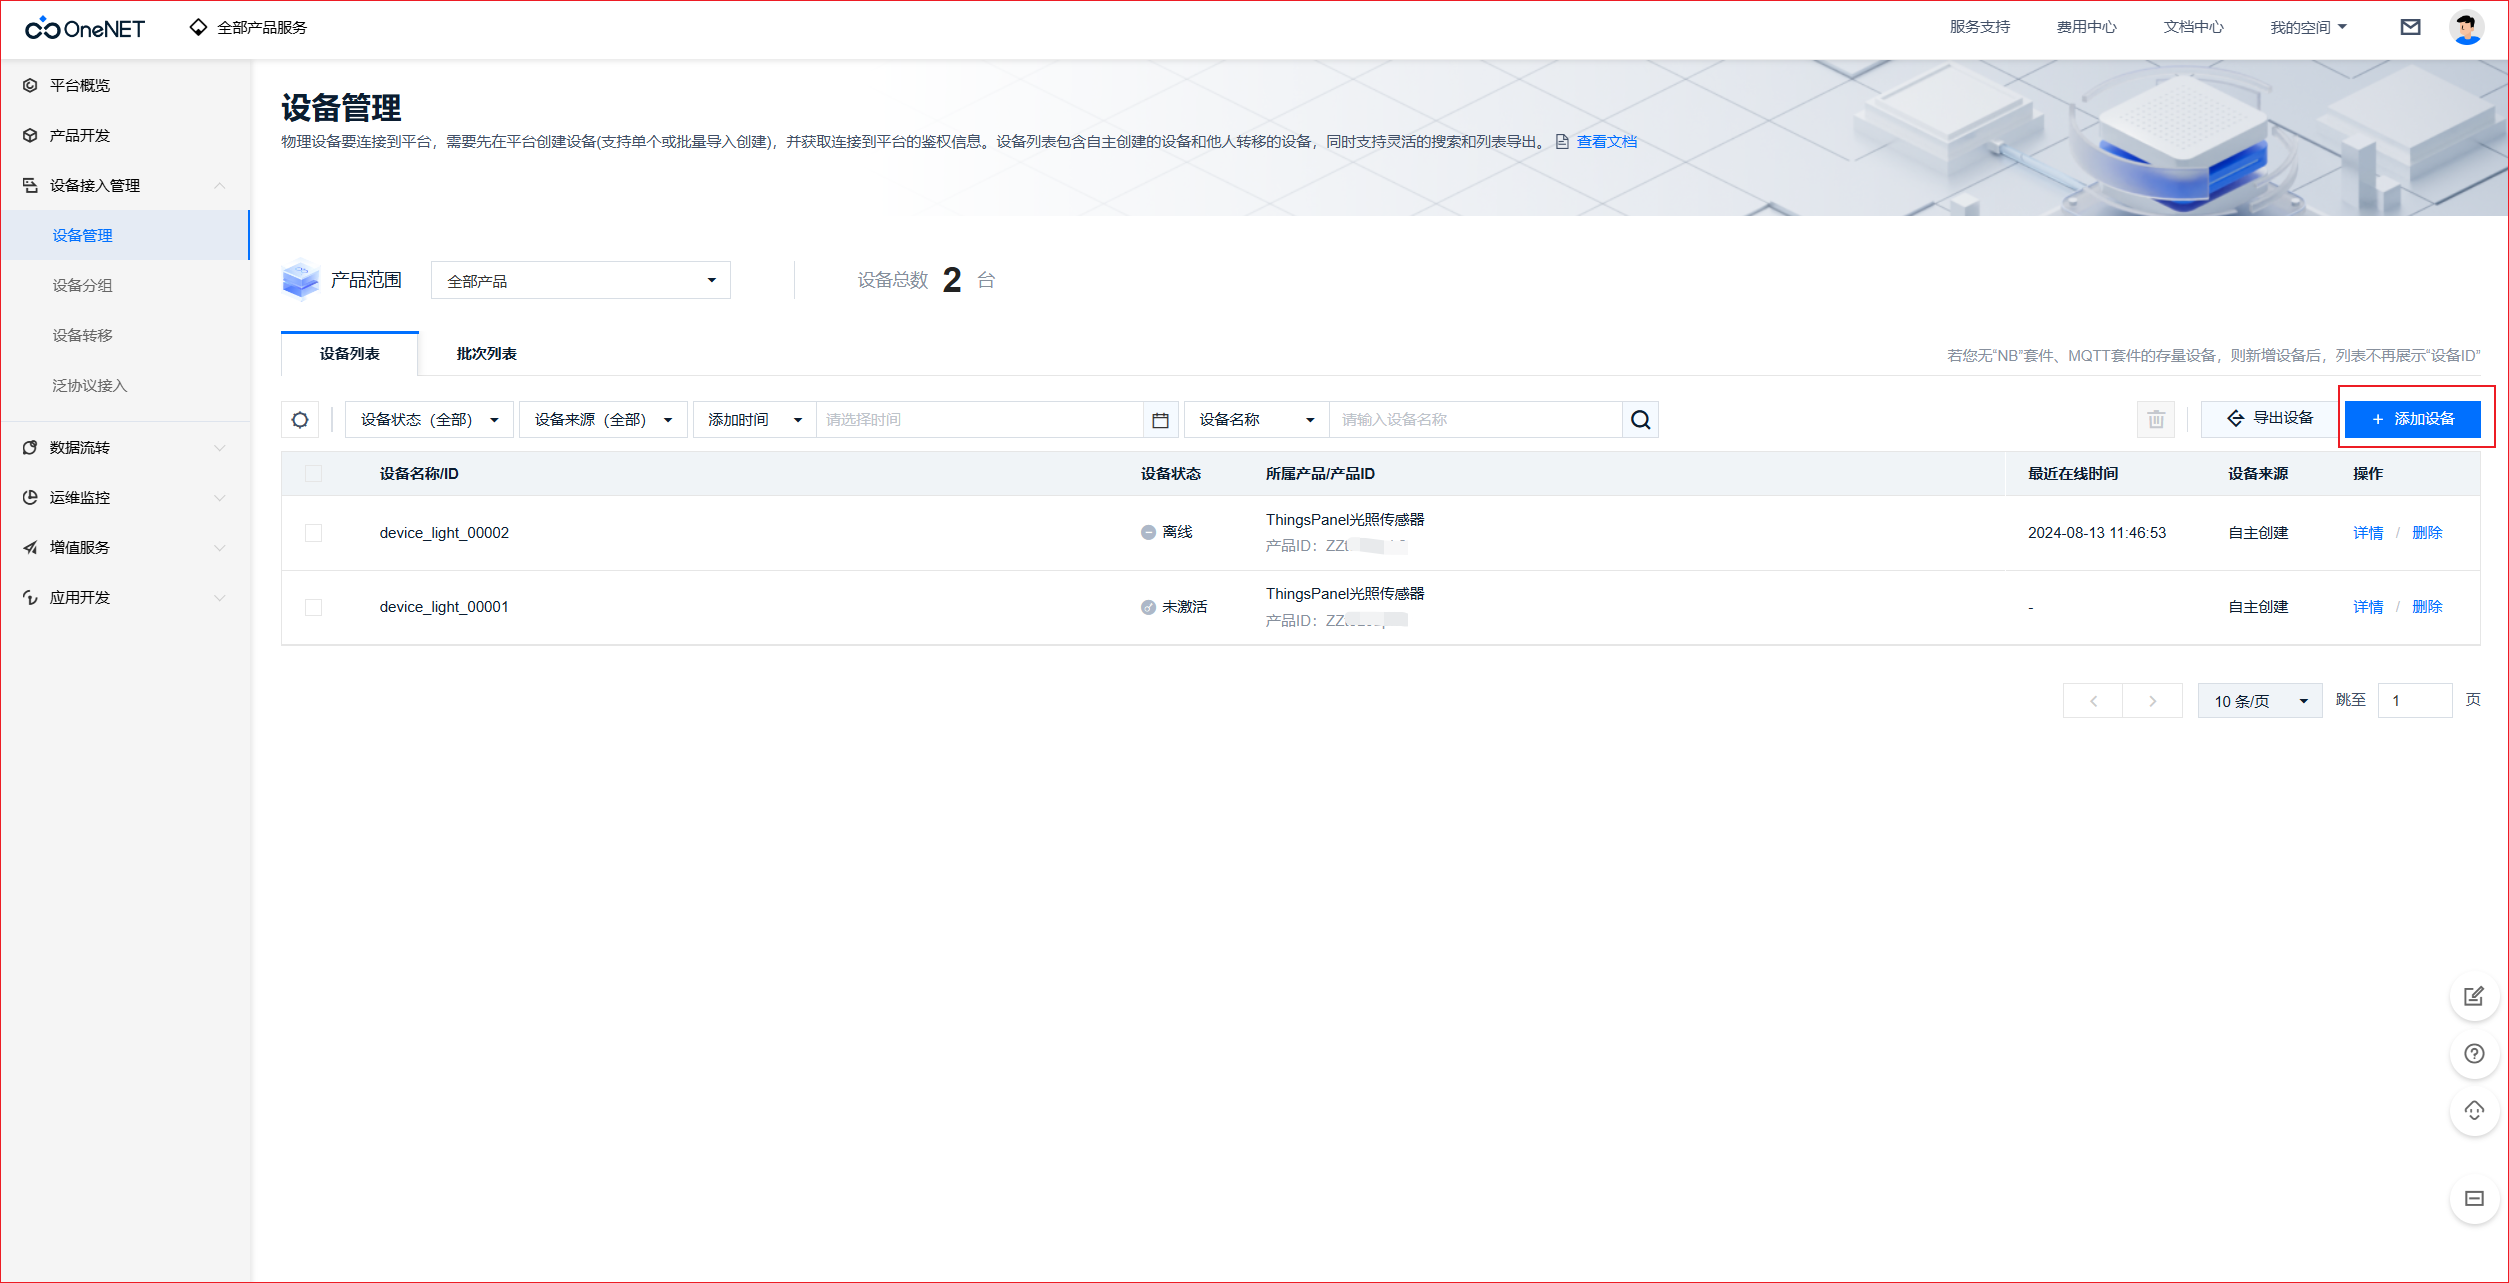This screenshot has height=1283, width=2509.
Task: Open the 产品范围 全部产品 dropdown
Action: [580, 281]
